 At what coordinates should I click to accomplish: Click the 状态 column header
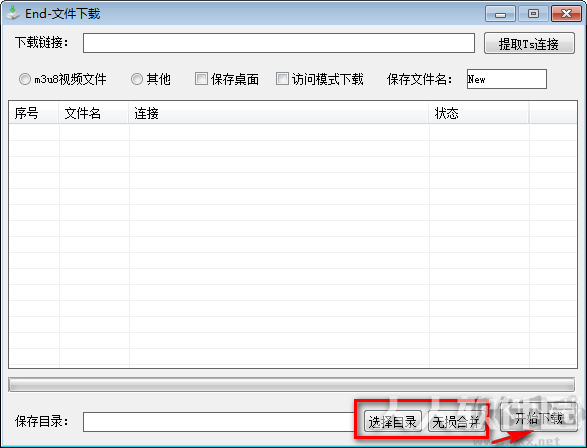point(479,113)
